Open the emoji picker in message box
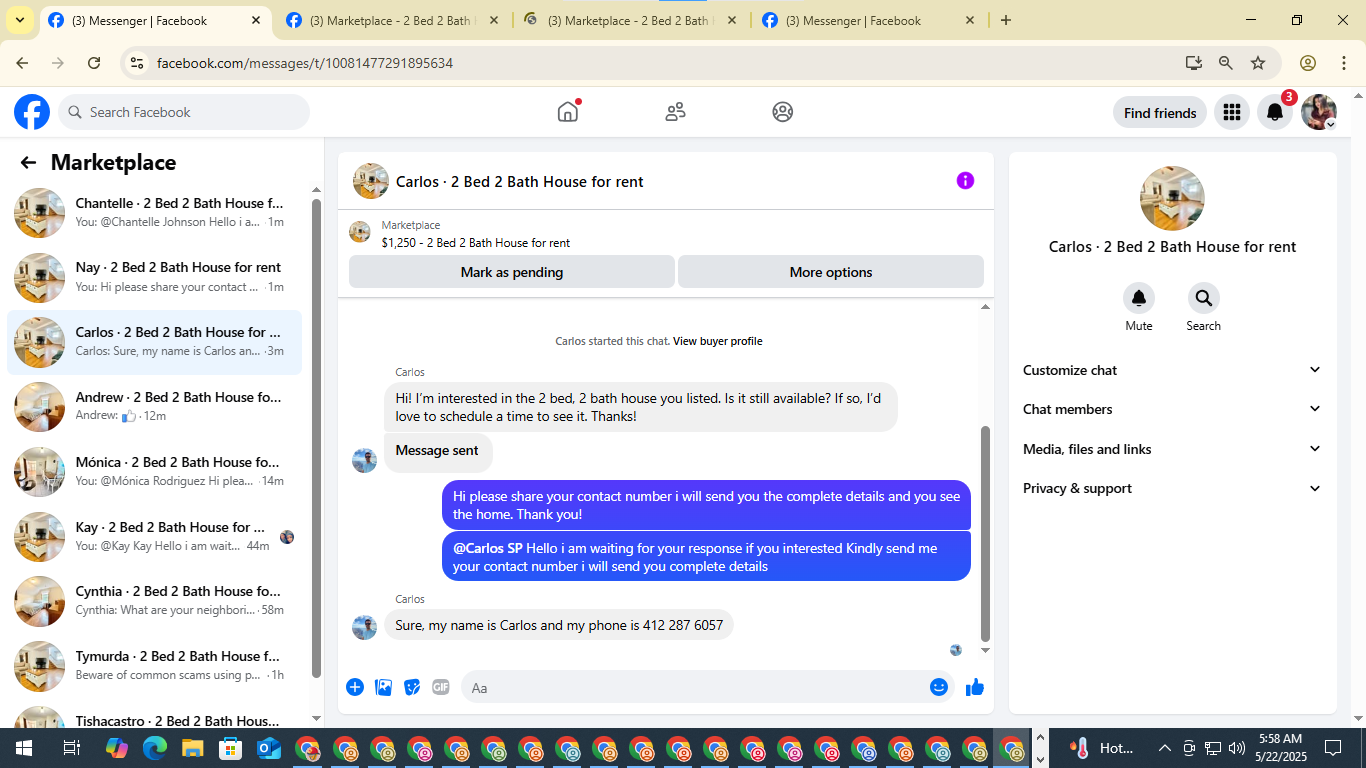 (939, 687)
